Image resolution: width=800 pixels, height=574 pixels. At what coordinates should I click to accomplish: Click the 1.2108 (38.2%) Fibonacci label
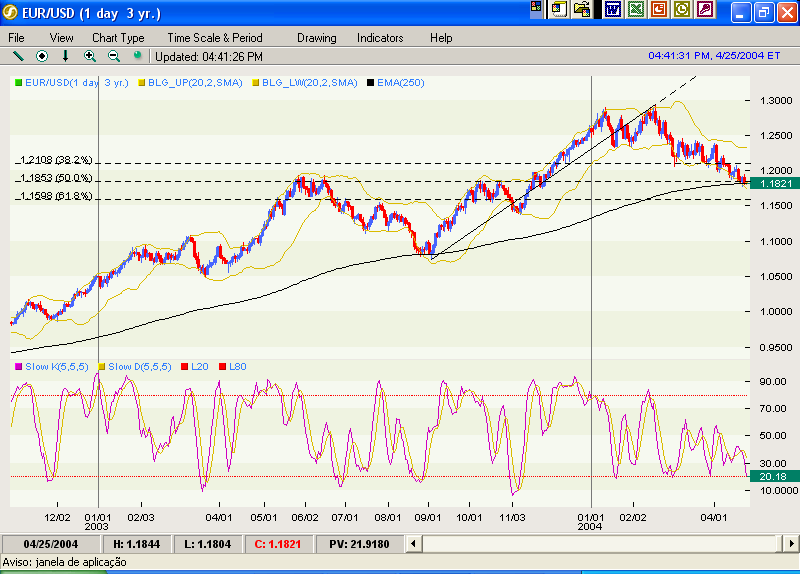point(56,160)
